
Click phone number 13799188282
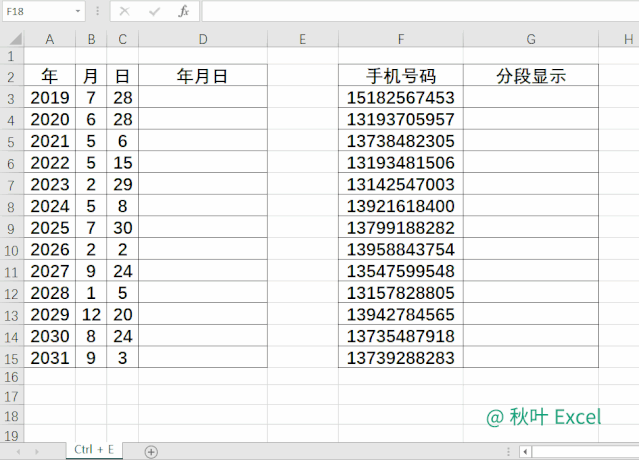pyautogui.click(x=401, y=227)
